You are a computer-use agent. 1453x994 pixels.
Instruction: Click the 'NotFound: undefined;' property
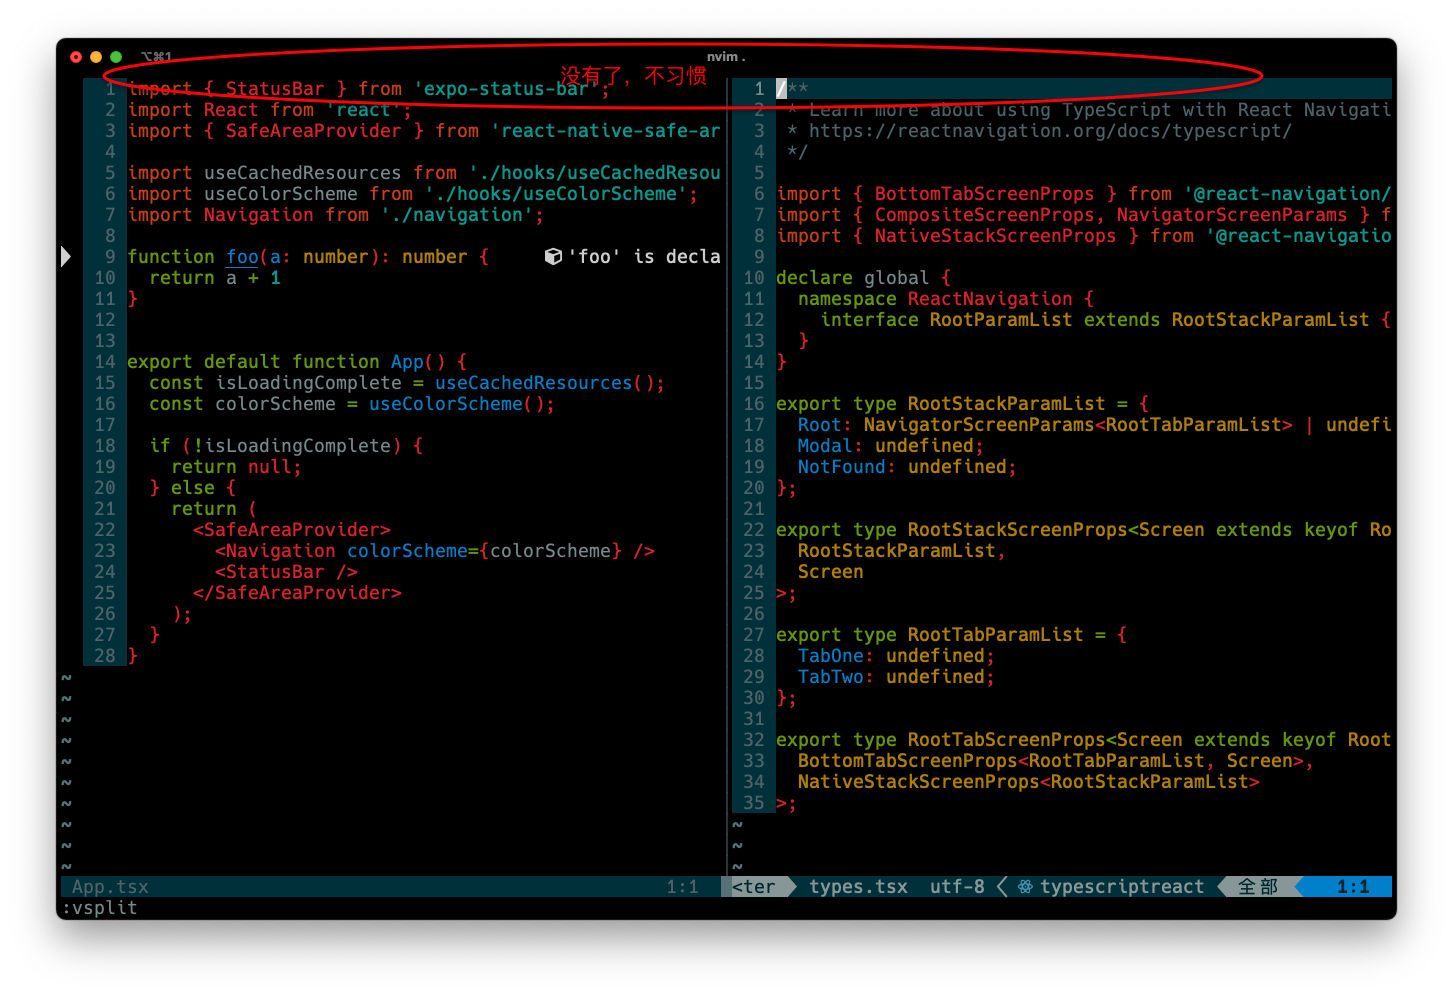(x=908, y=467)
